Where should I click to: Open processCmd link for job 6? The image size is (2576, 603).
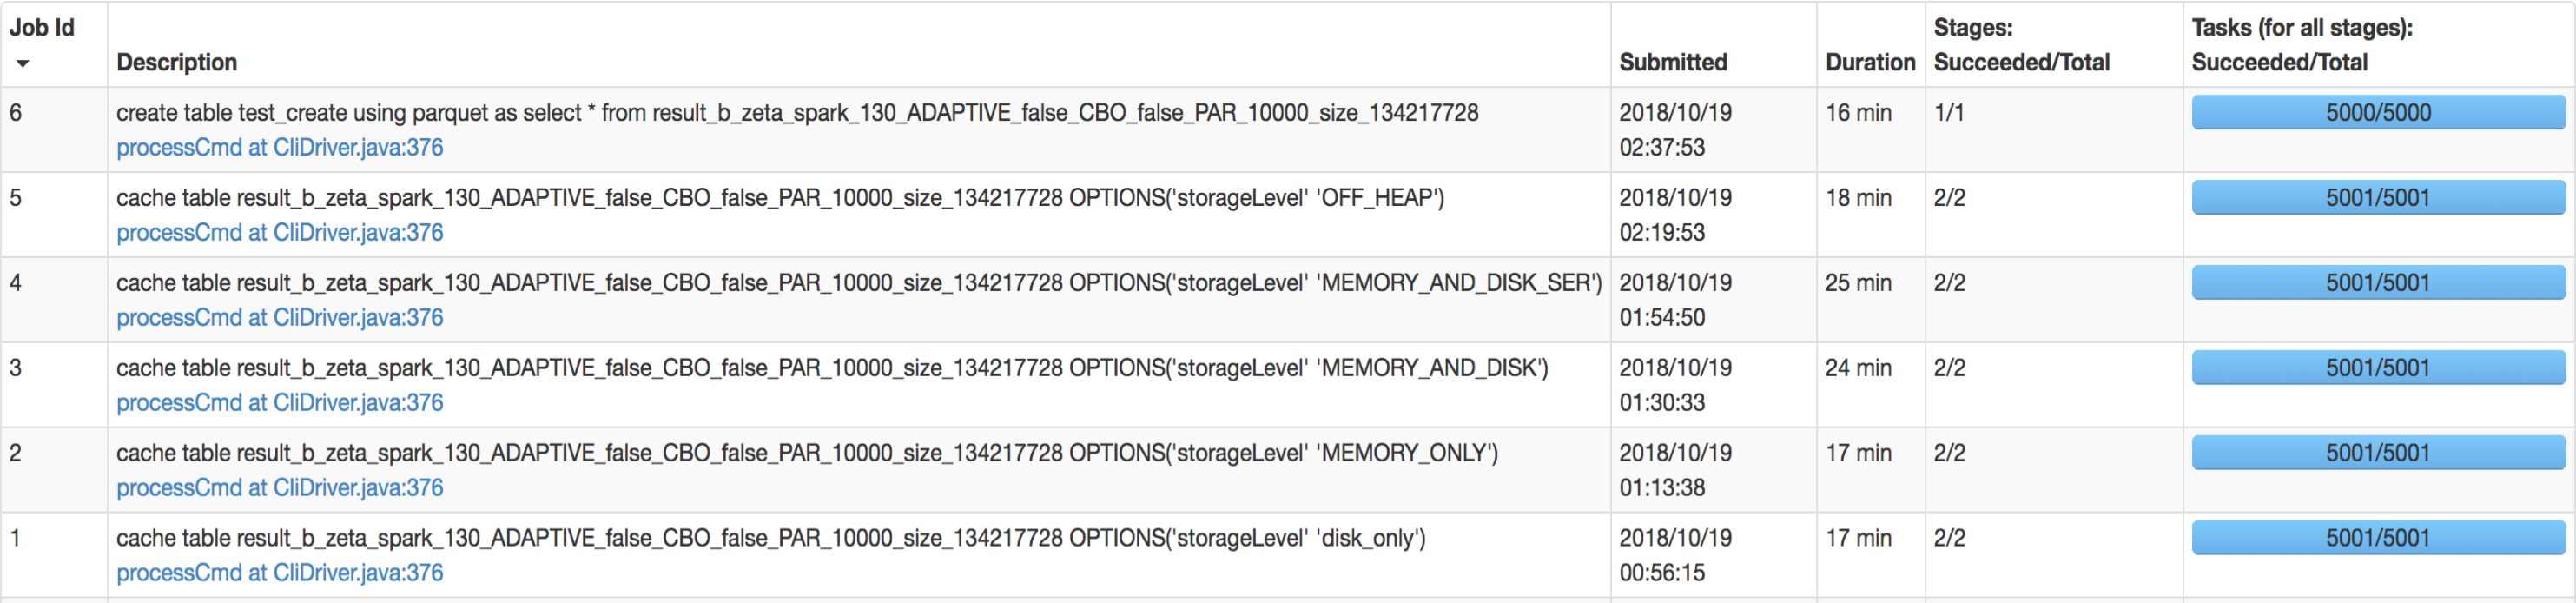(x=280, y=147)
